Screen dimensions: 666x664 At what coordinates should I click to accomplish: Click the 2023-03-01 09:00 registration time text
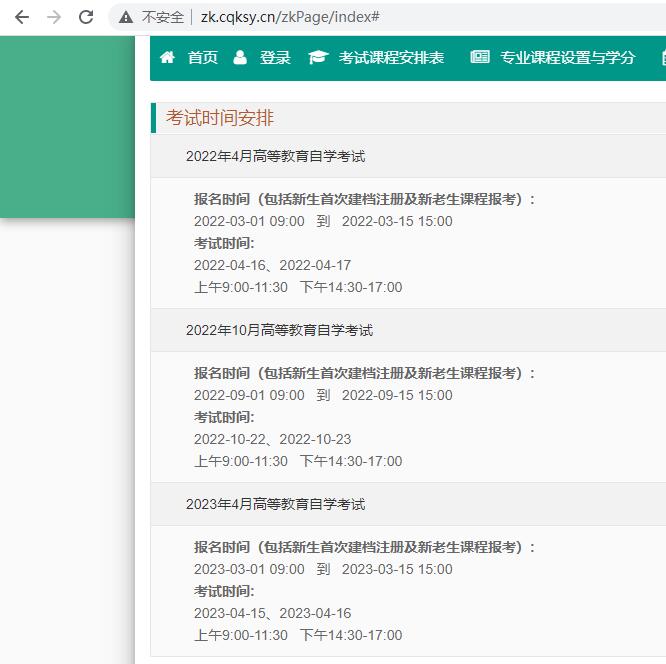coord(249,569)
